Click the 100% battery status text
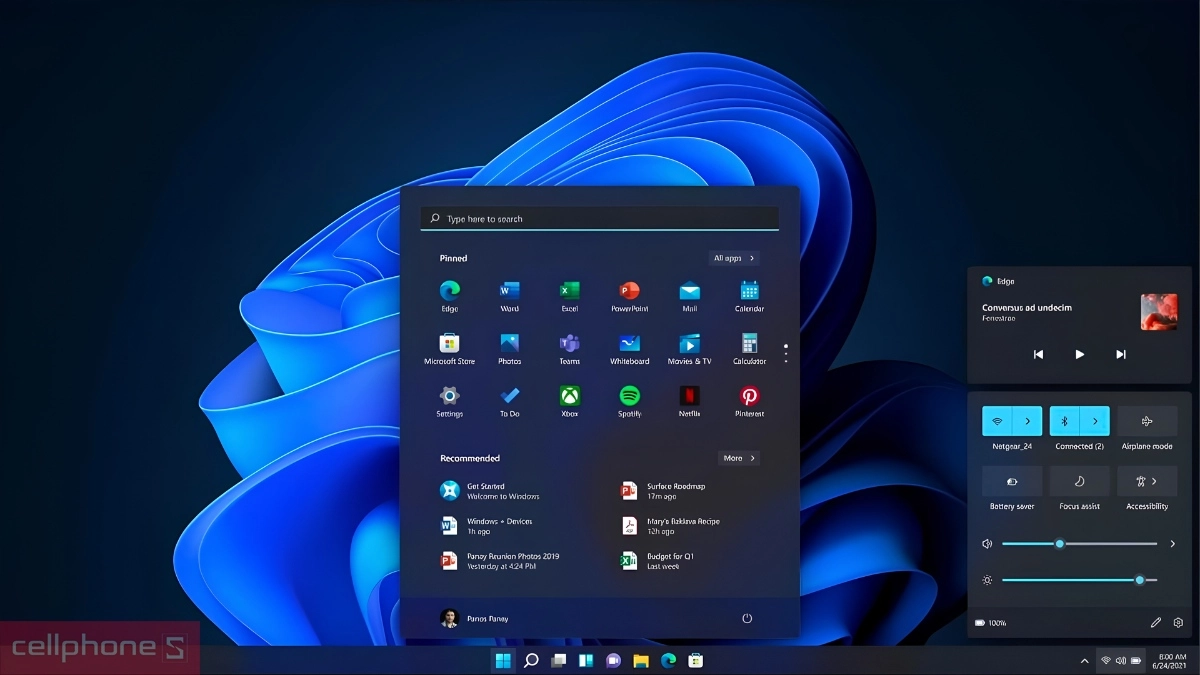1200x675 pixels. tap(997, 623)
